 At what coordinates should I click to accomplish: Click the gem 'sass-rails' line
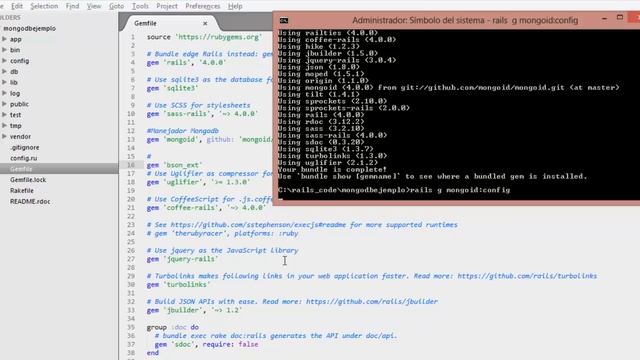coord(202,113)
